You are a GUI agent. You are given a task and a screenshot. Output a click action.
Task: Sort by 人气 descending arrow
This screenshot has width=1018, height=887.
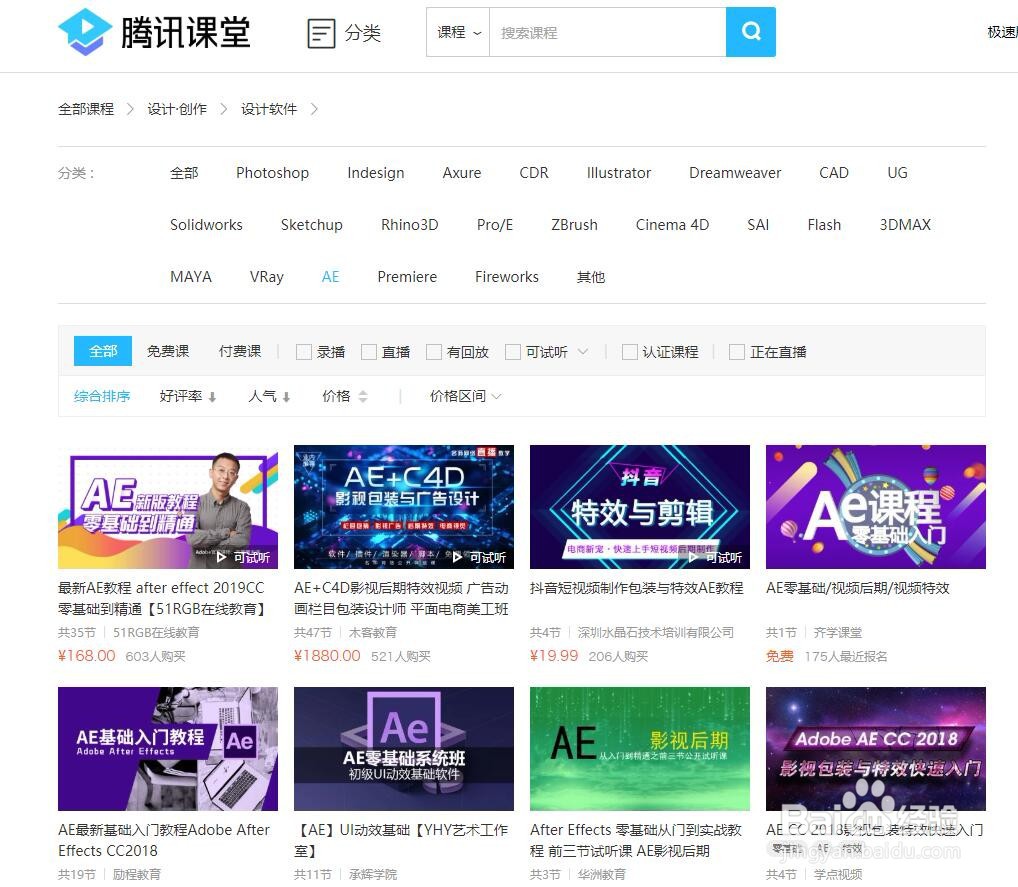[x=286, y=397]
